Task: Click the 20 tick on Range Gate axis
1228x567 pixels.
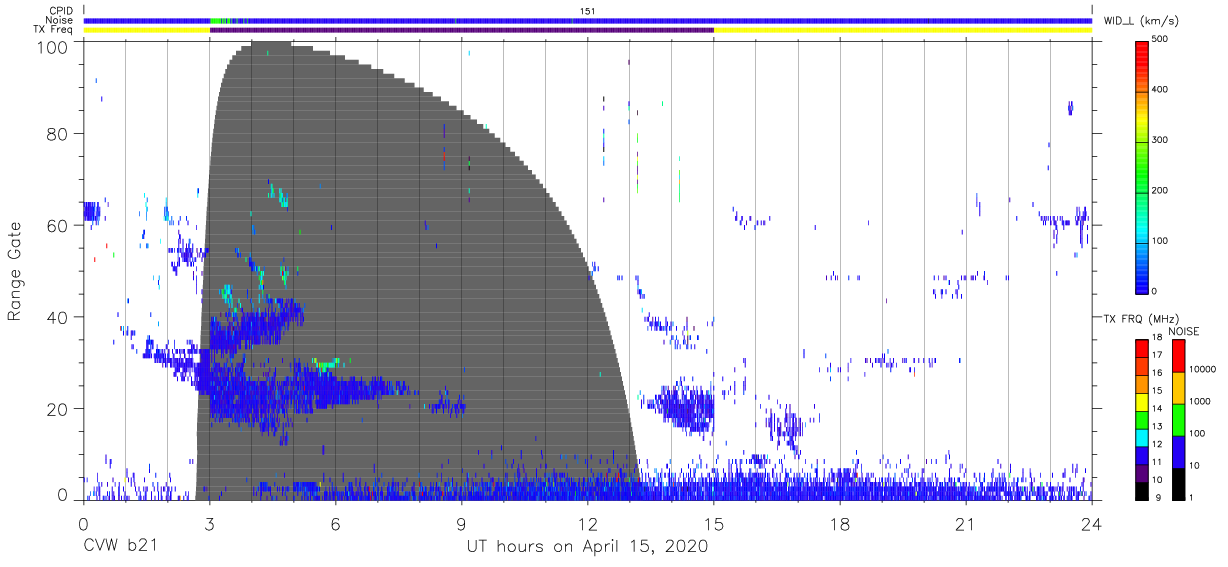Action: [x=59, y=409]
